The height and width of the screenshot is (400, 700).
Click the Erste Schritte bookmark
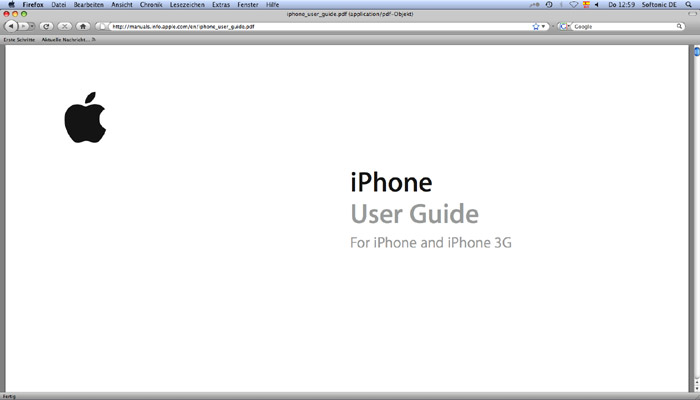pyautogui.click(x=20, y=38)
